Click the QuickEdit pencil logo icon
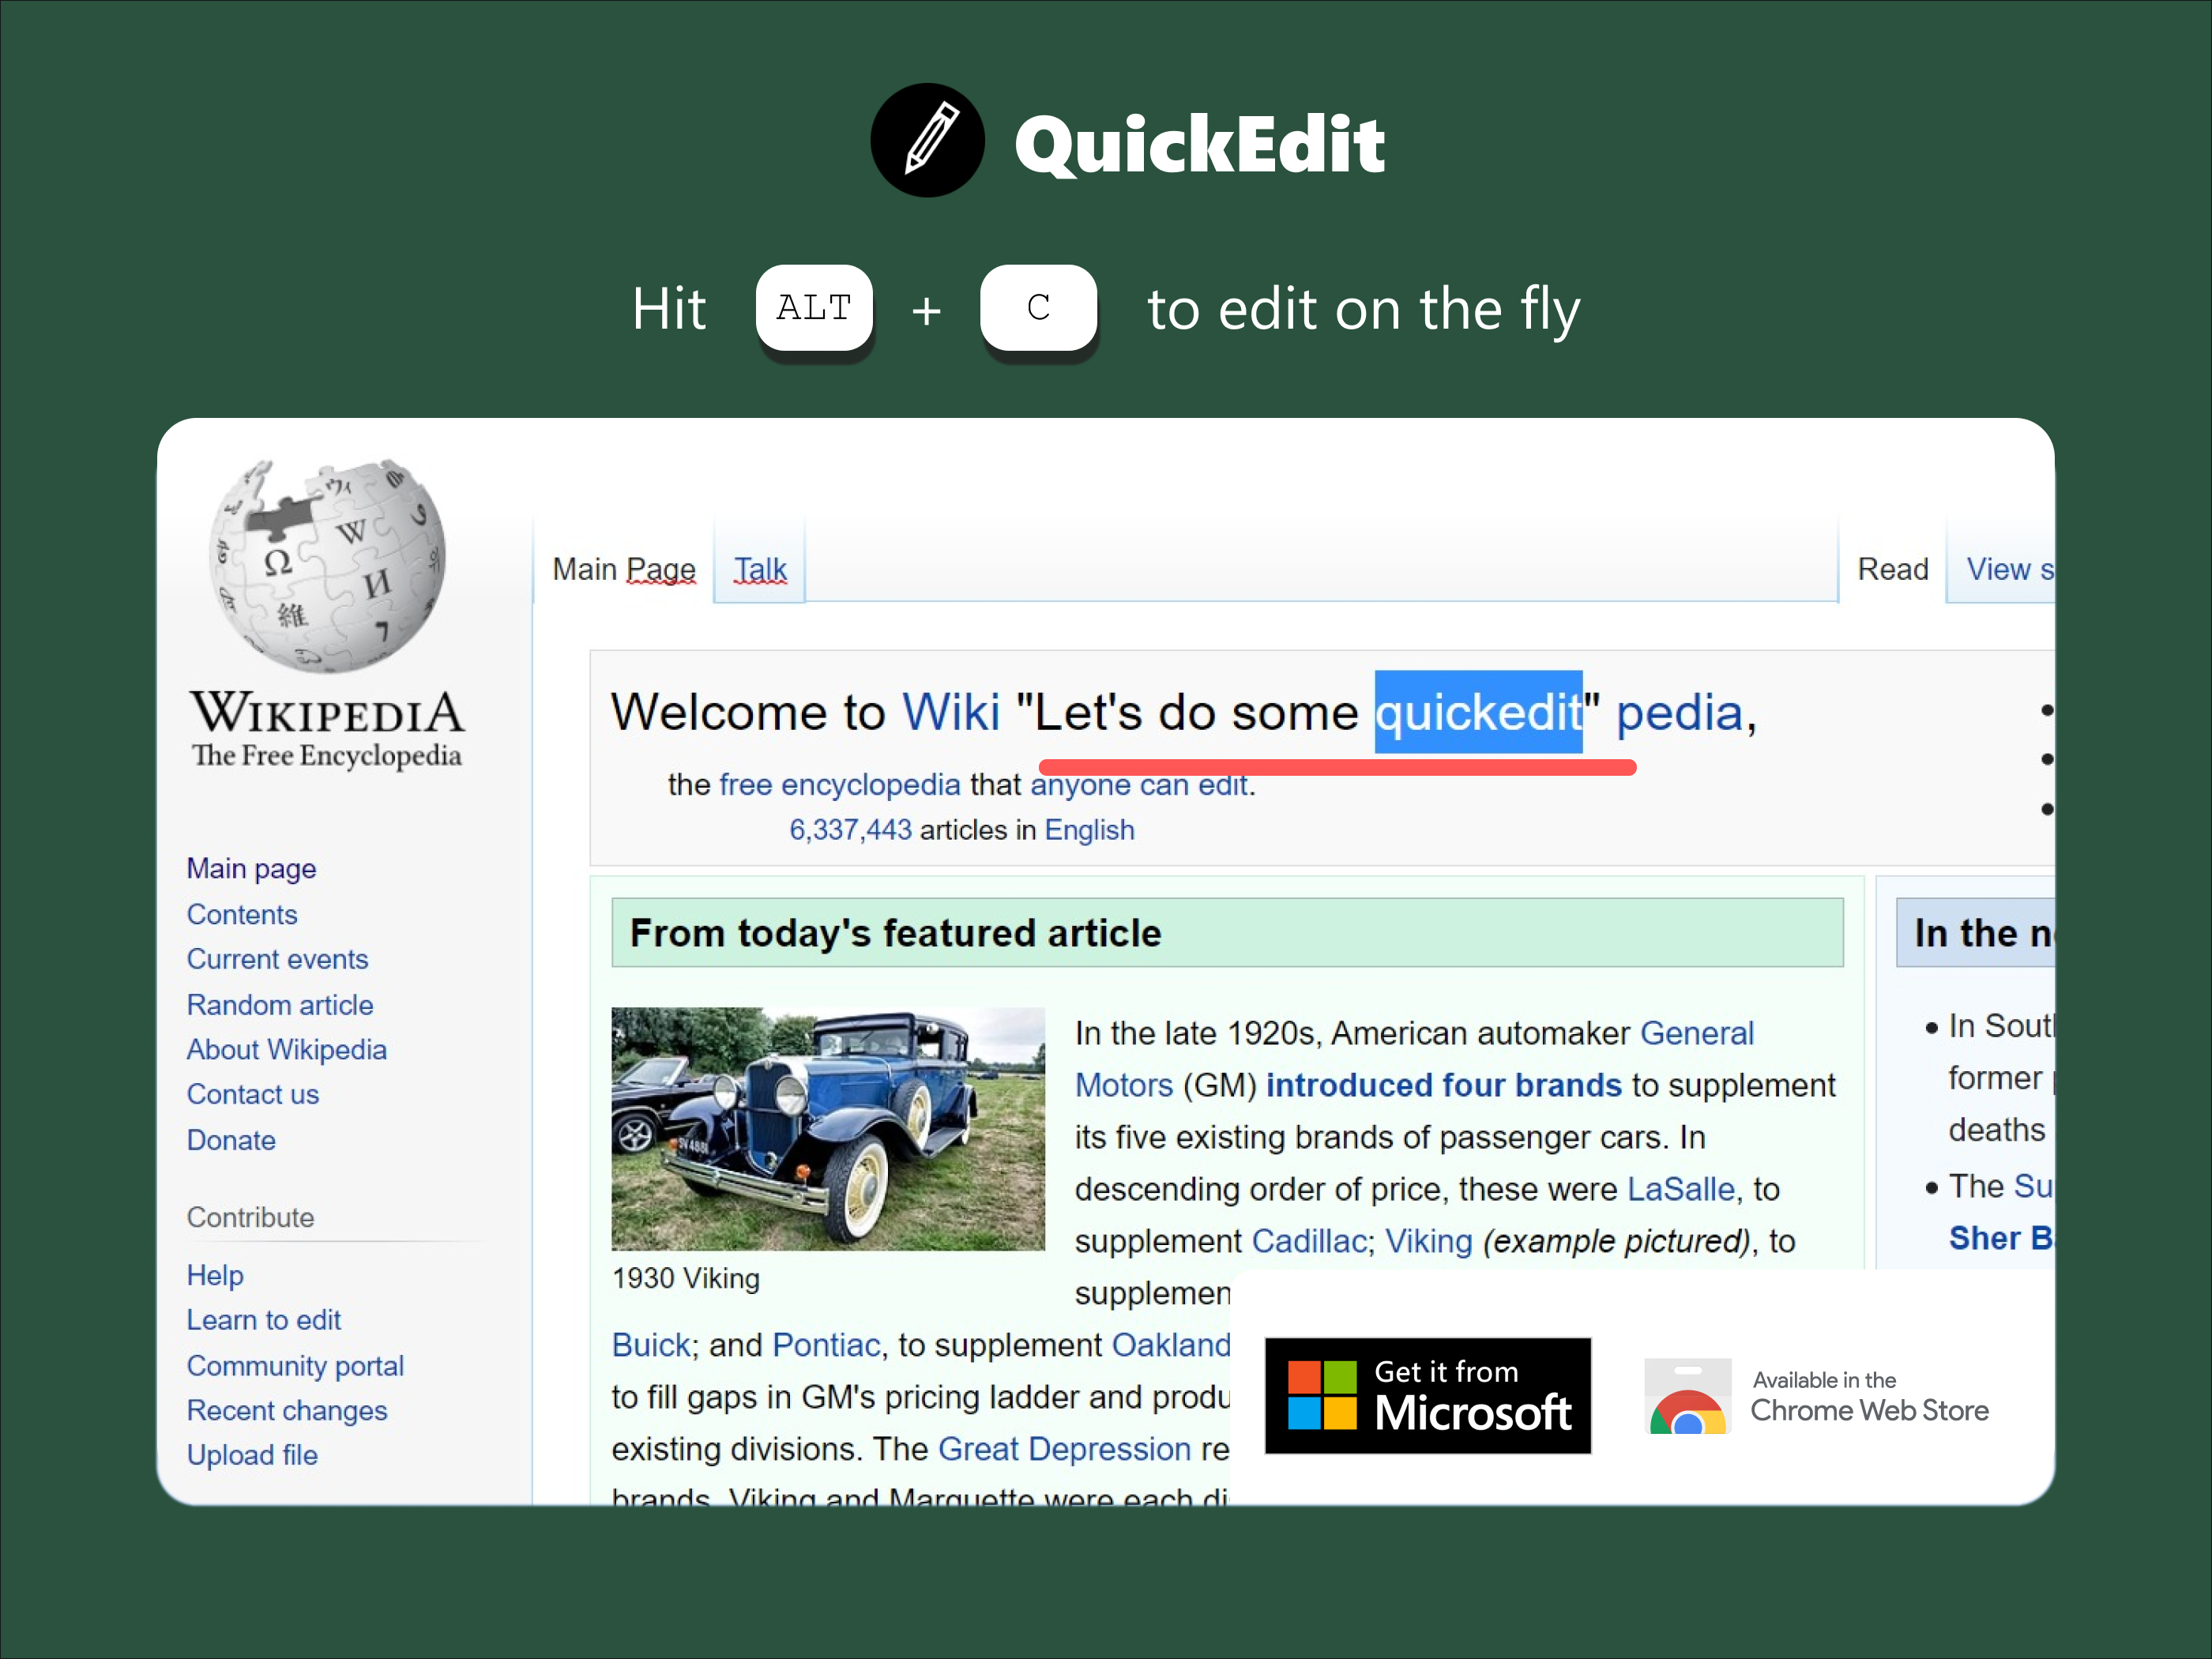The height and width of the screenshot is (1659, 2212). point(927,140)
